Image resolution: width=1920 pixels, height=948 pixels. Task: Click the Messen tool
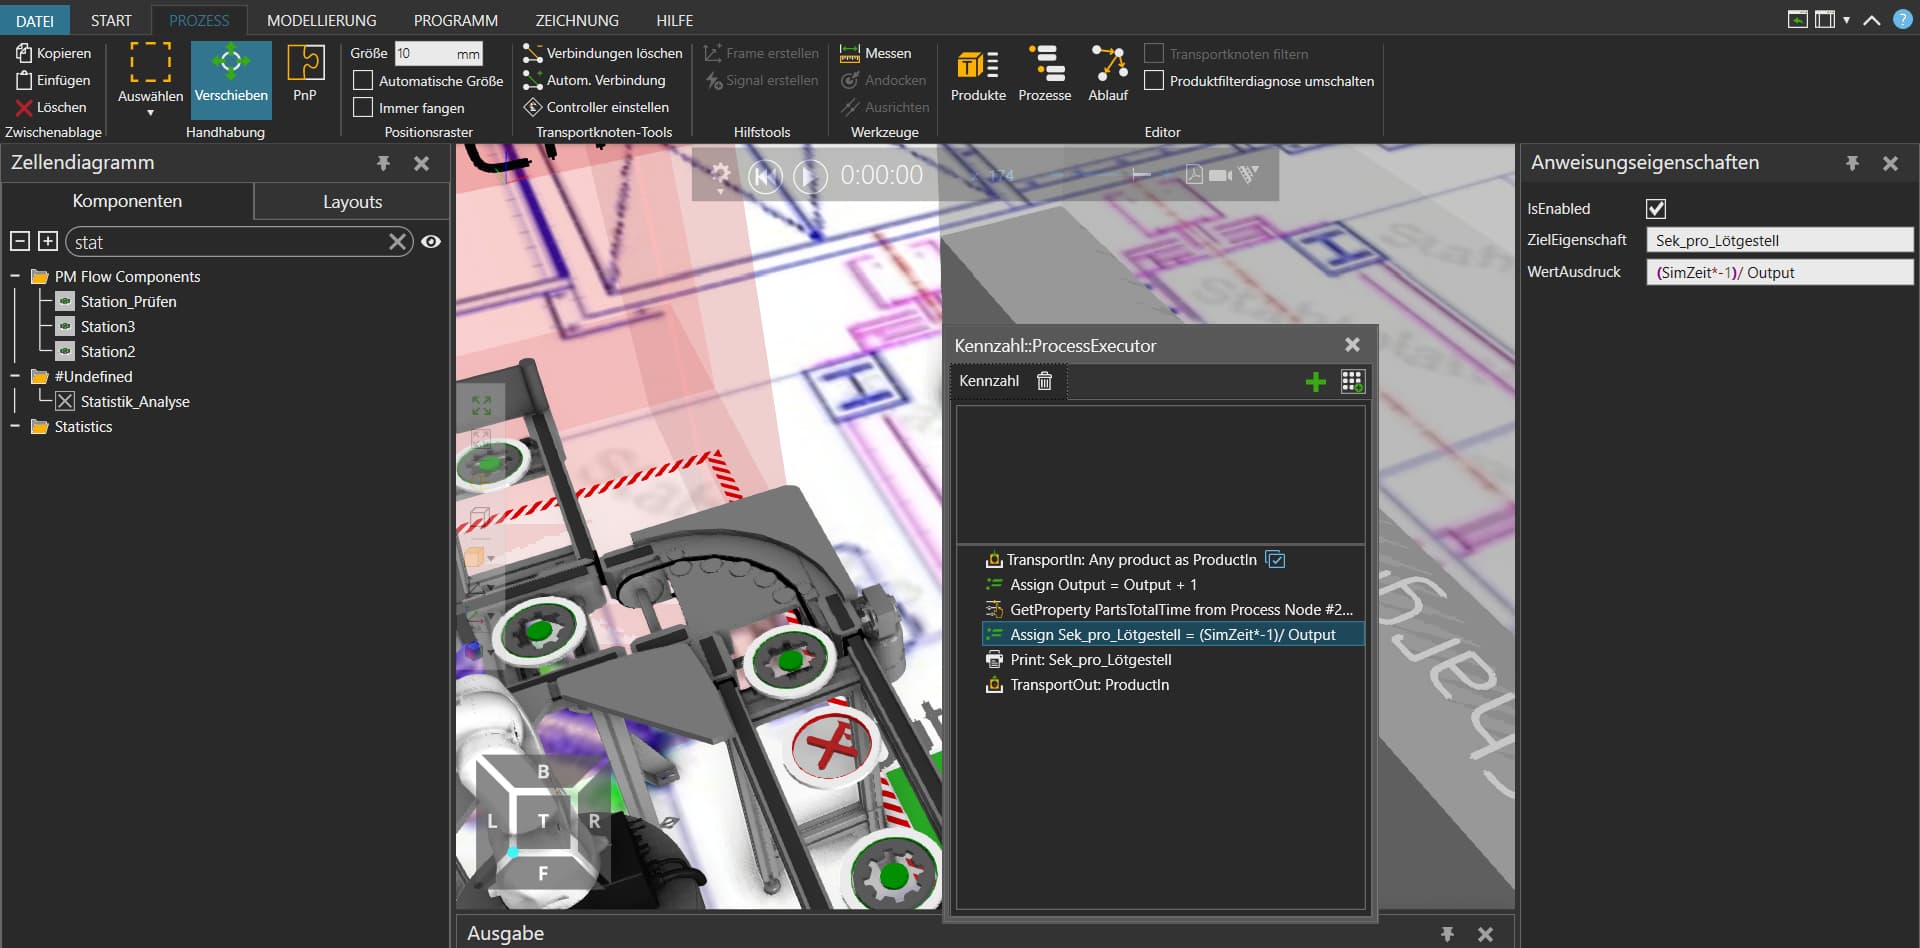point(876,53)
